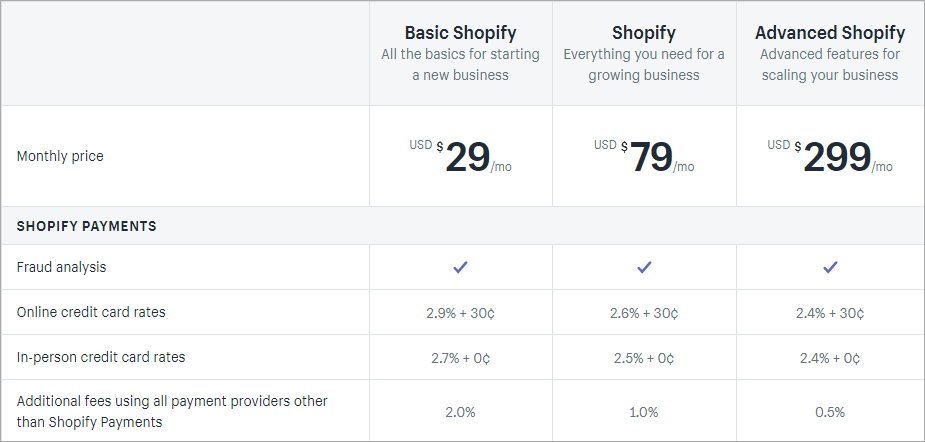Click the Online credit card rates label

91,312
